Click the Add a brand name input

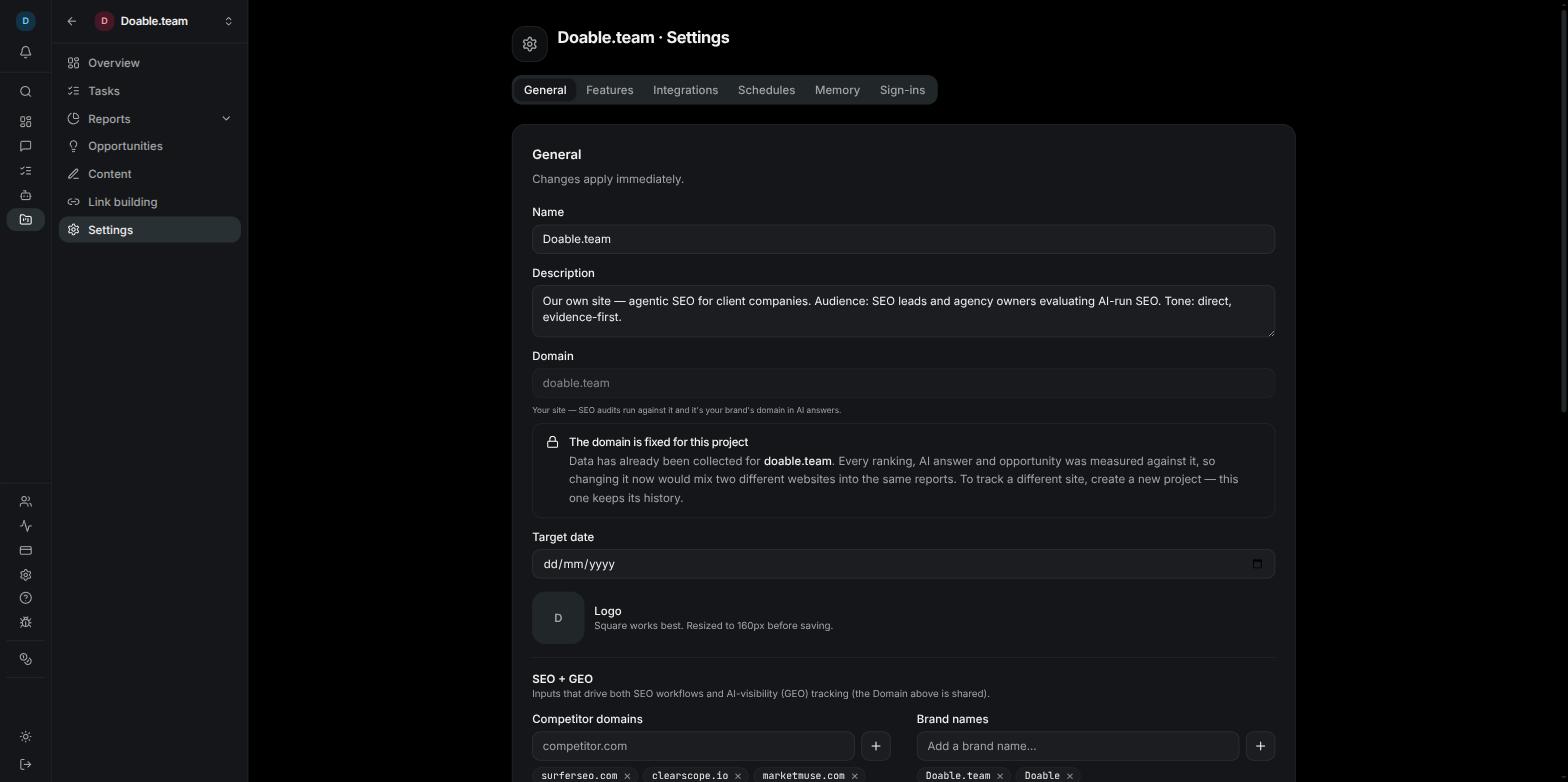coord(1078,746)
